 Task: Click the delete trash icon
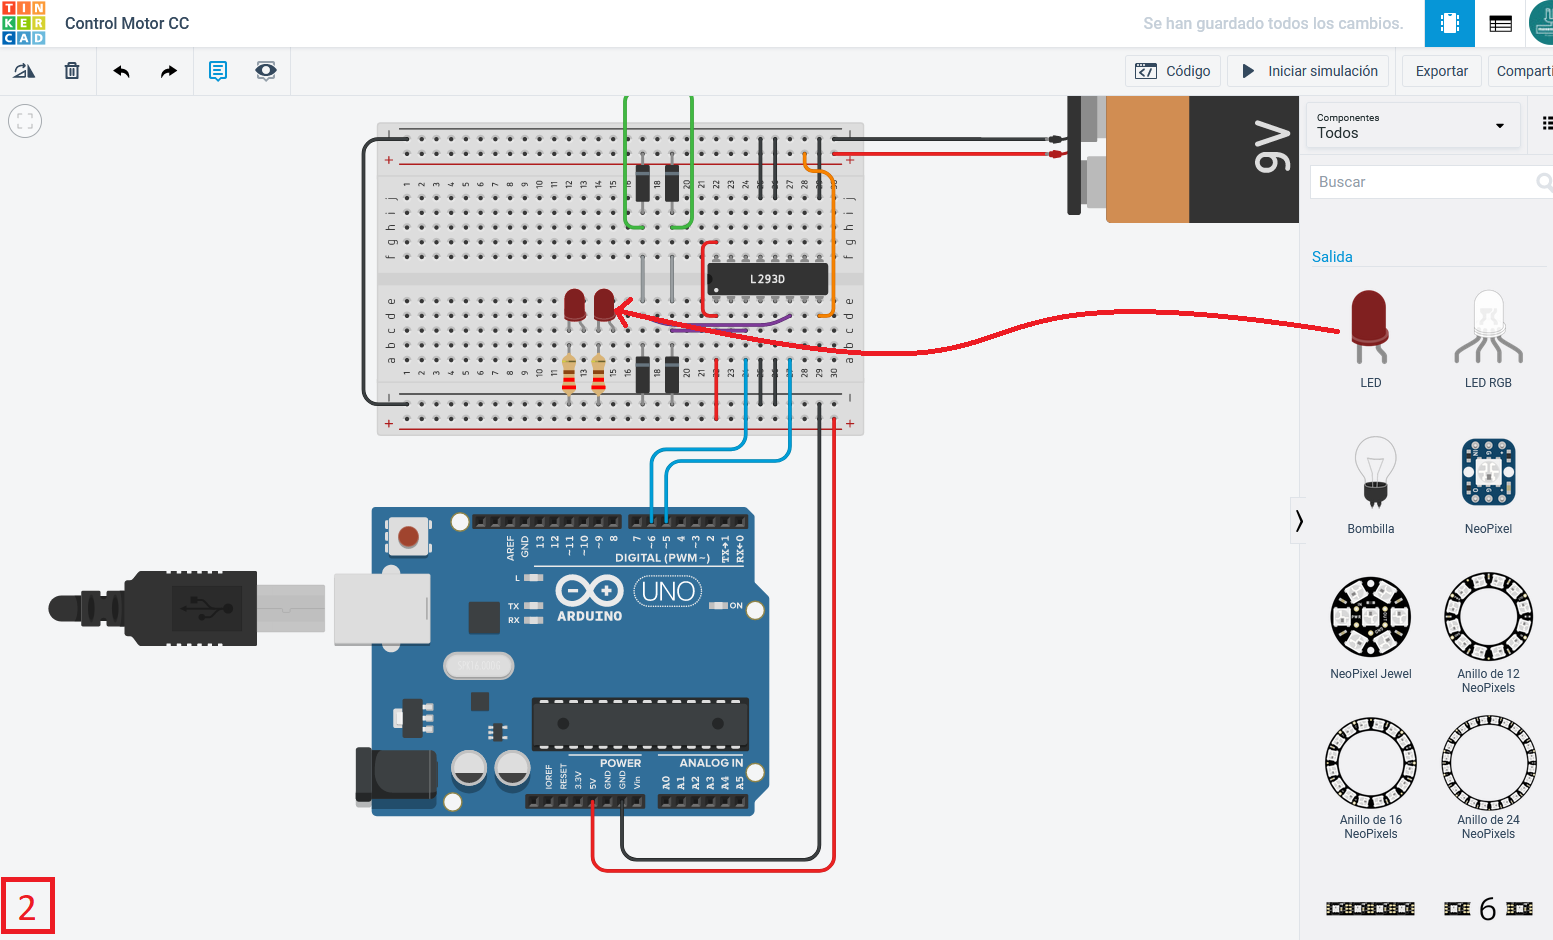pos(72,71)
